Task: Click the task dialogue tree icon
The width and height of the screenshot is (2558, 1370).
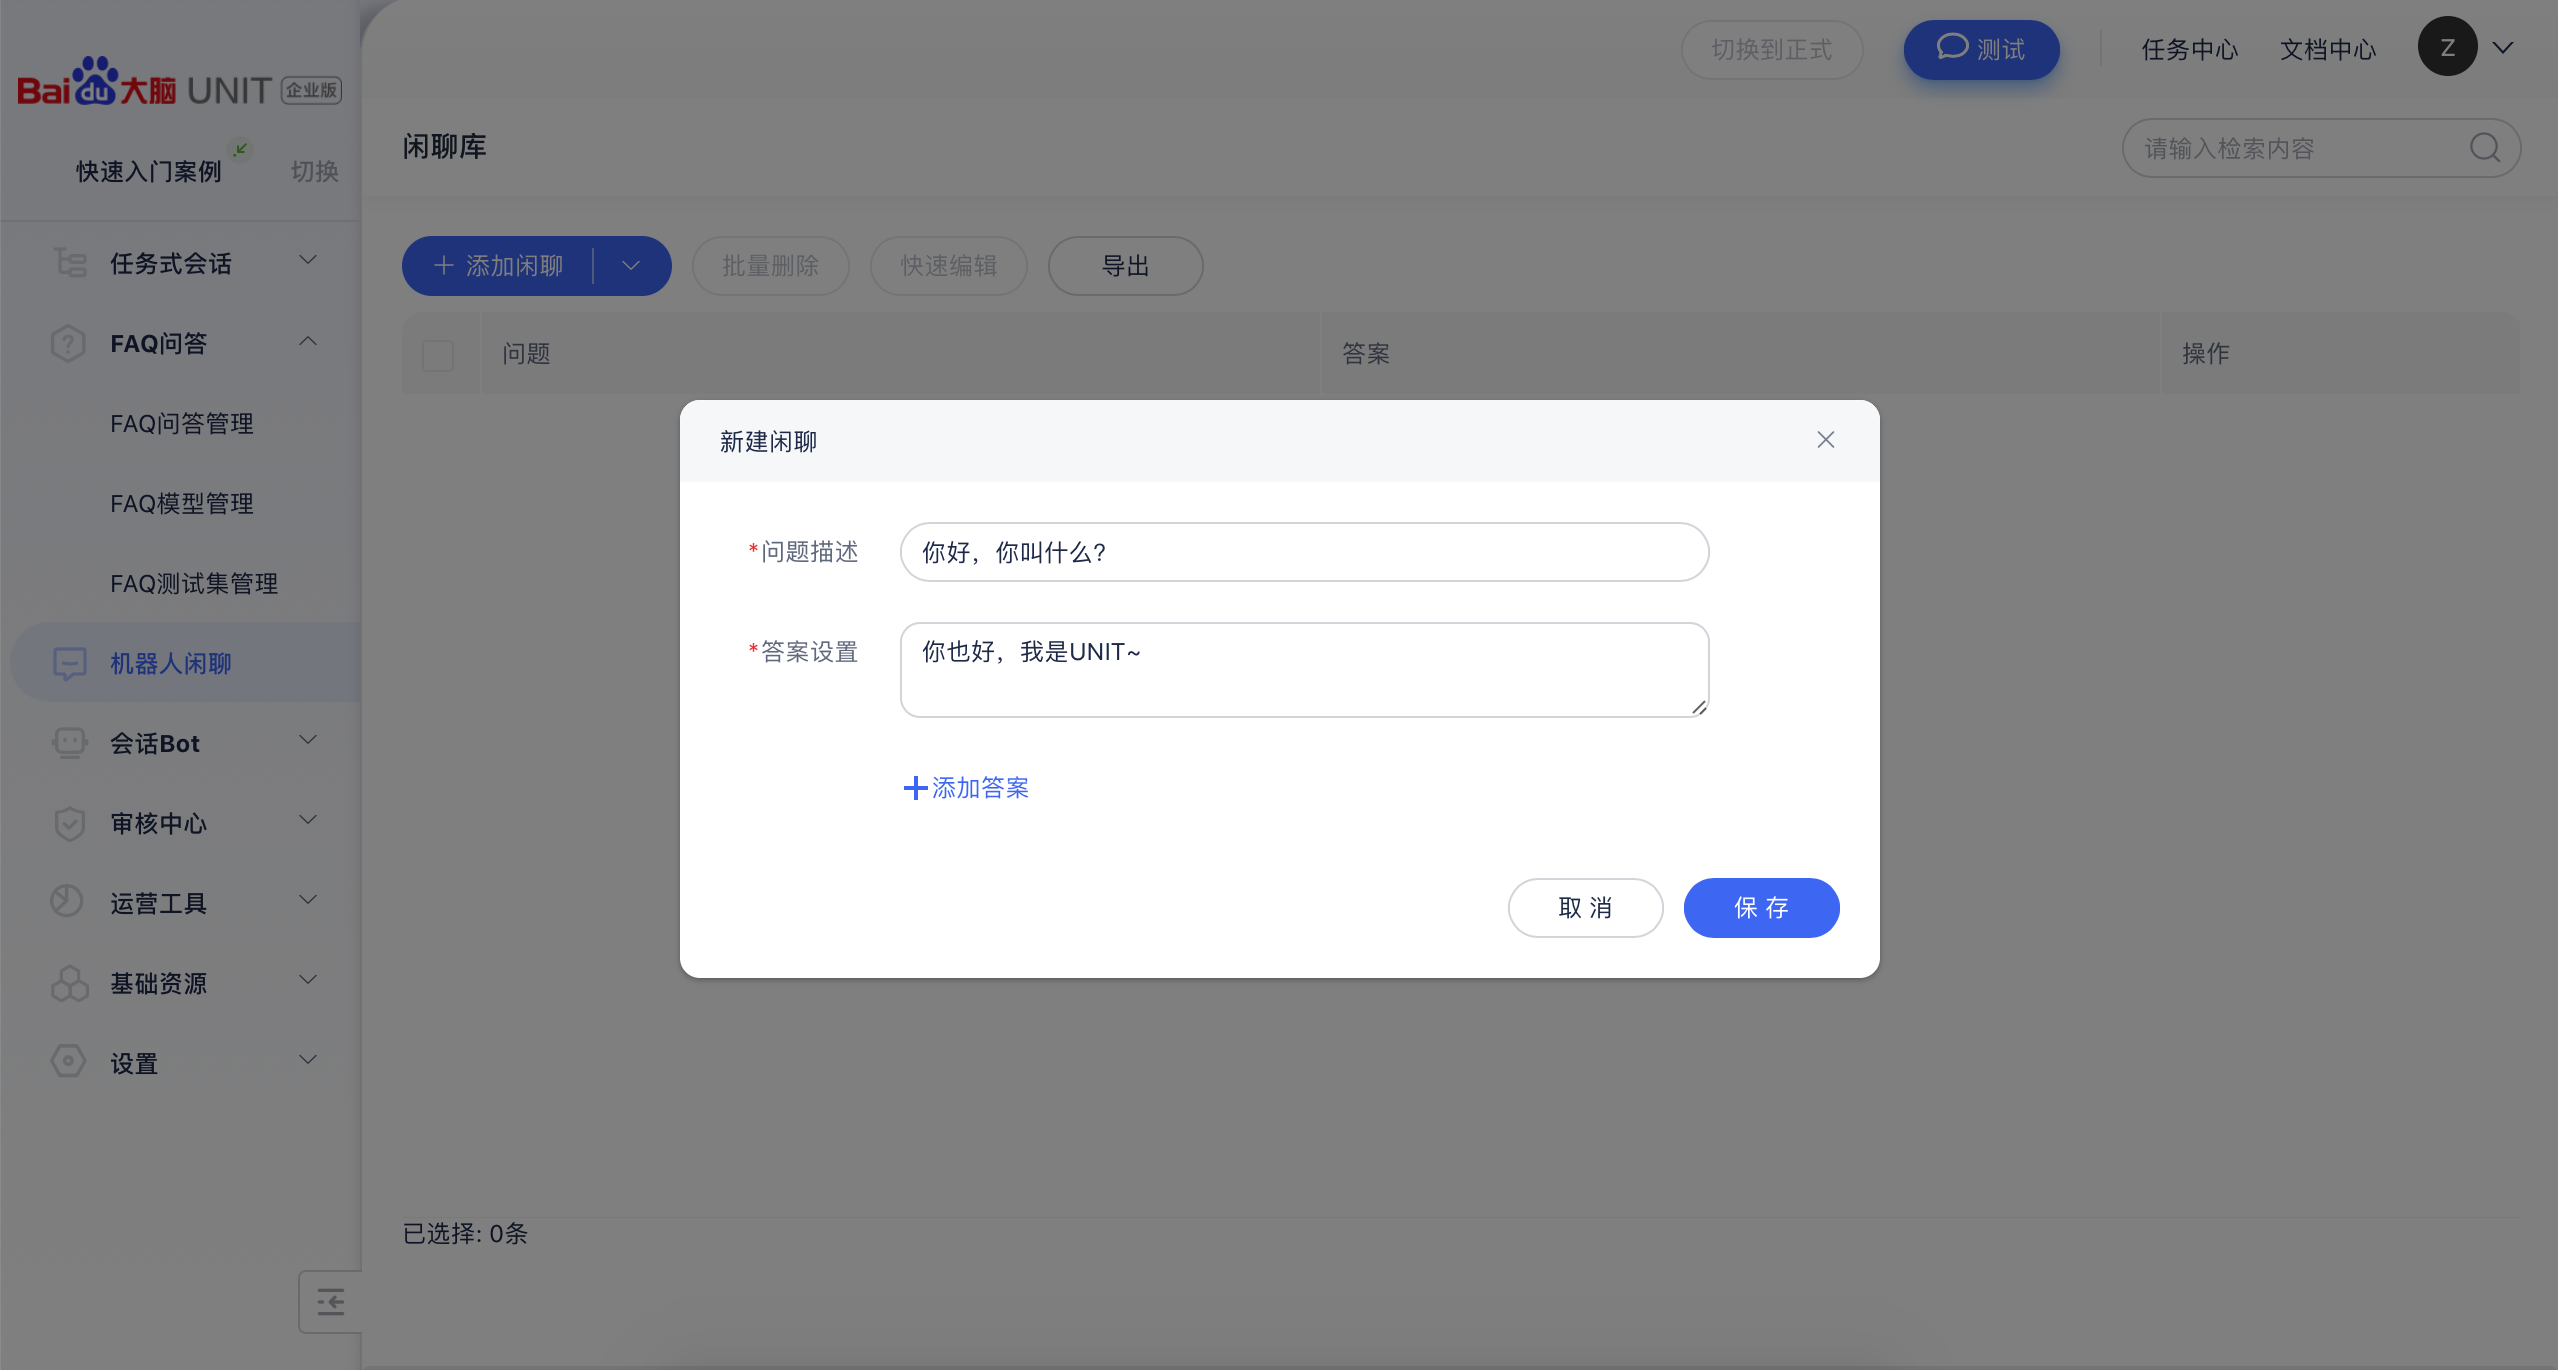Action: click(x=69, y=263)
